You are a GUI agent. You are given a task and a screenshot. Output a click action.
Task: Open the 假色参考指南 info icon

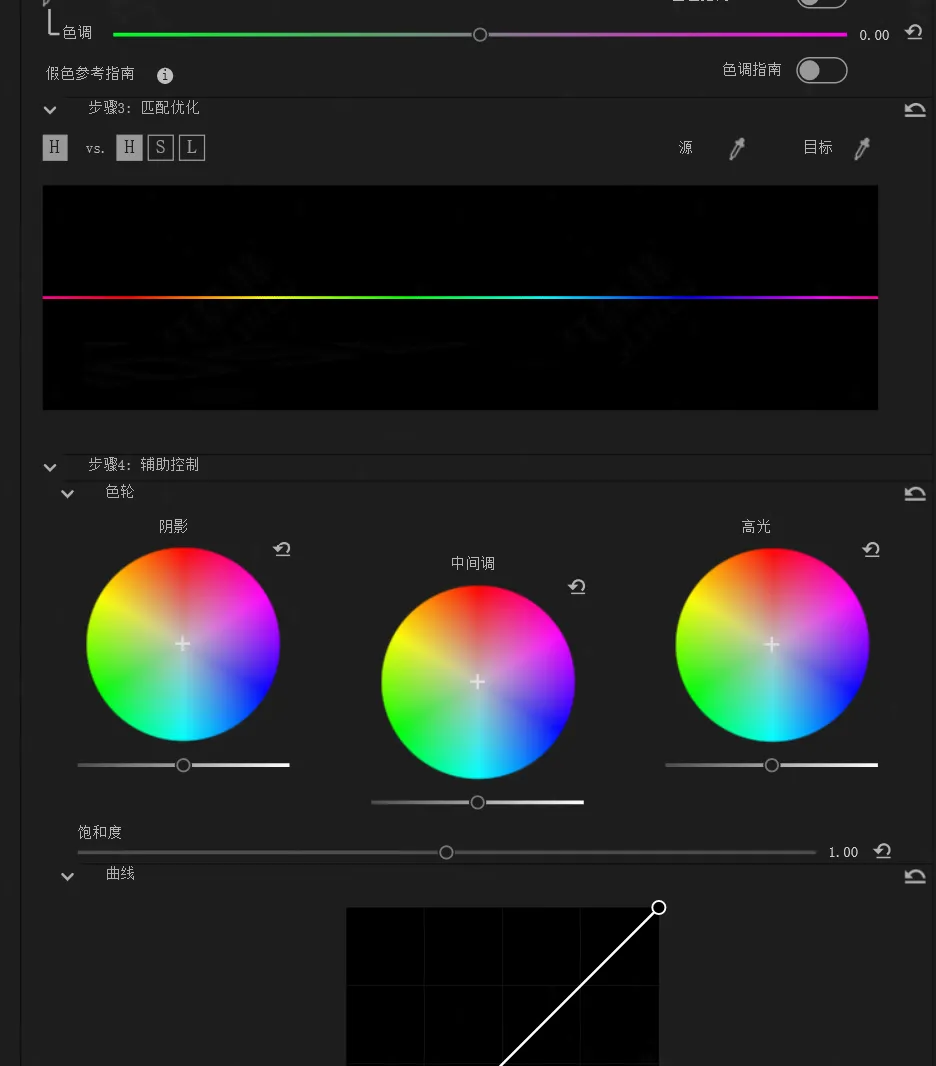165,76
